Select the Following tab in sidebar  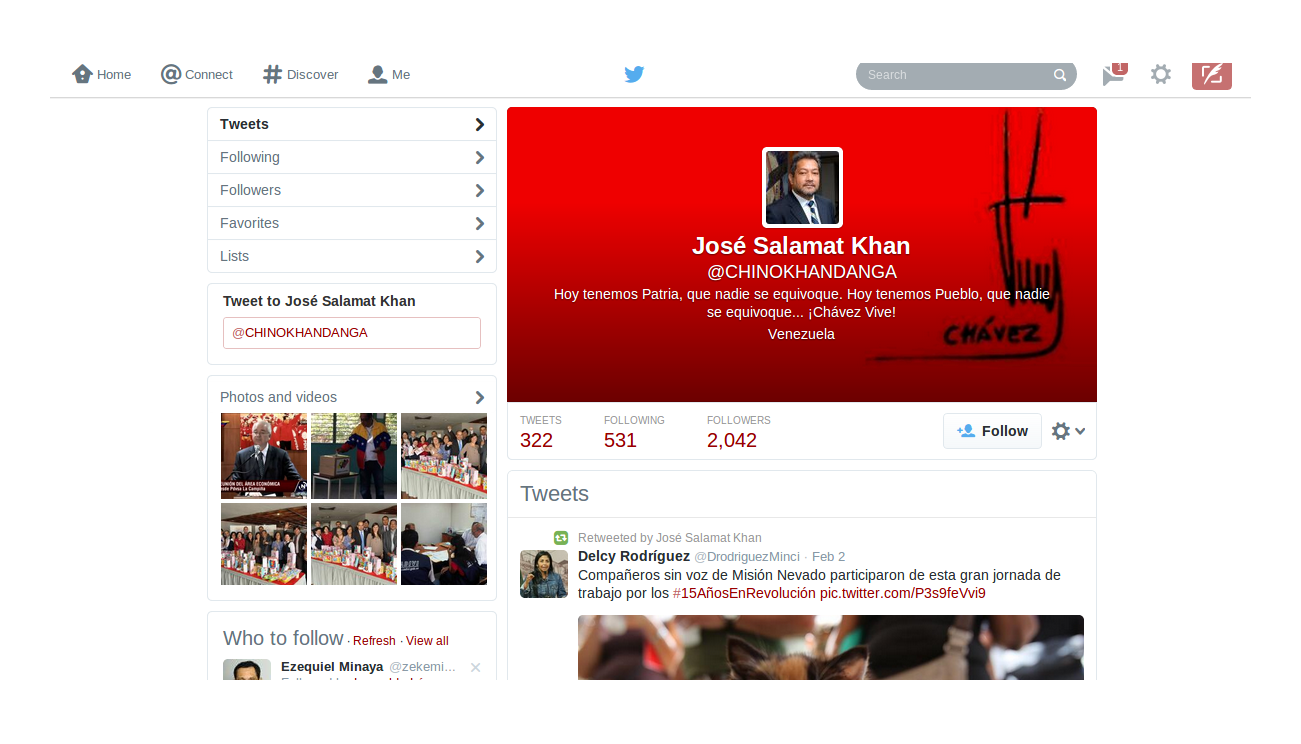pyautogui.click(x=352, y=157)
